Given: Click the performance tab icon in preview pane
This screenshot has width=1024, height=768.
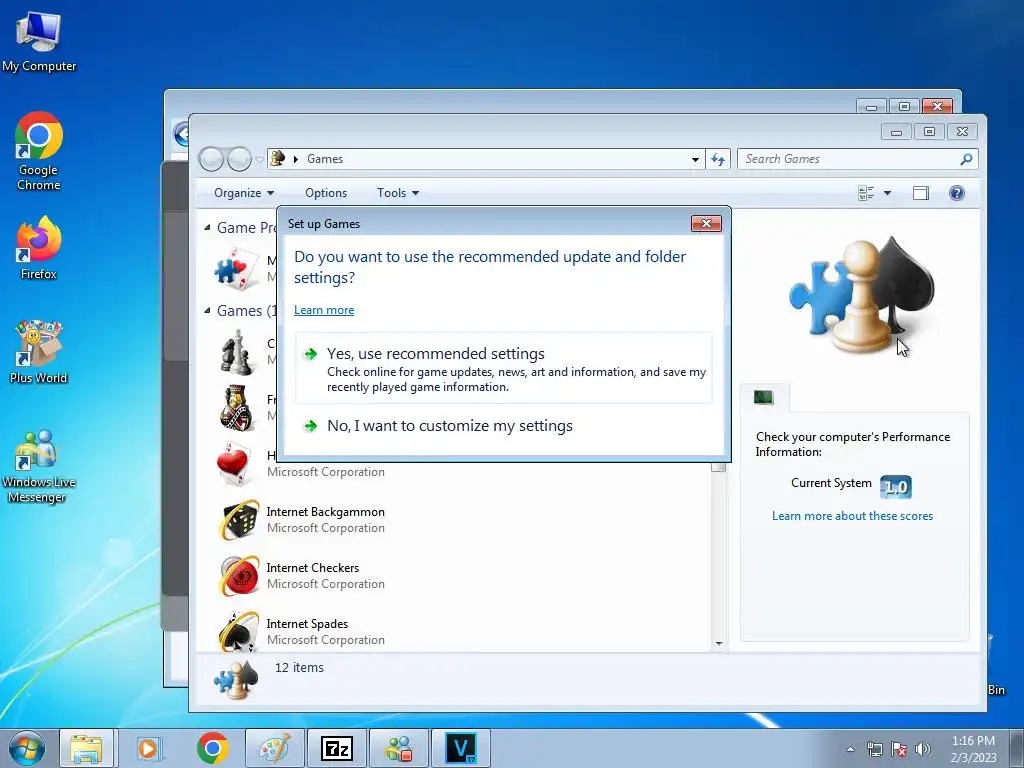Looking at the screenshot, I should (x=763, y=397).
